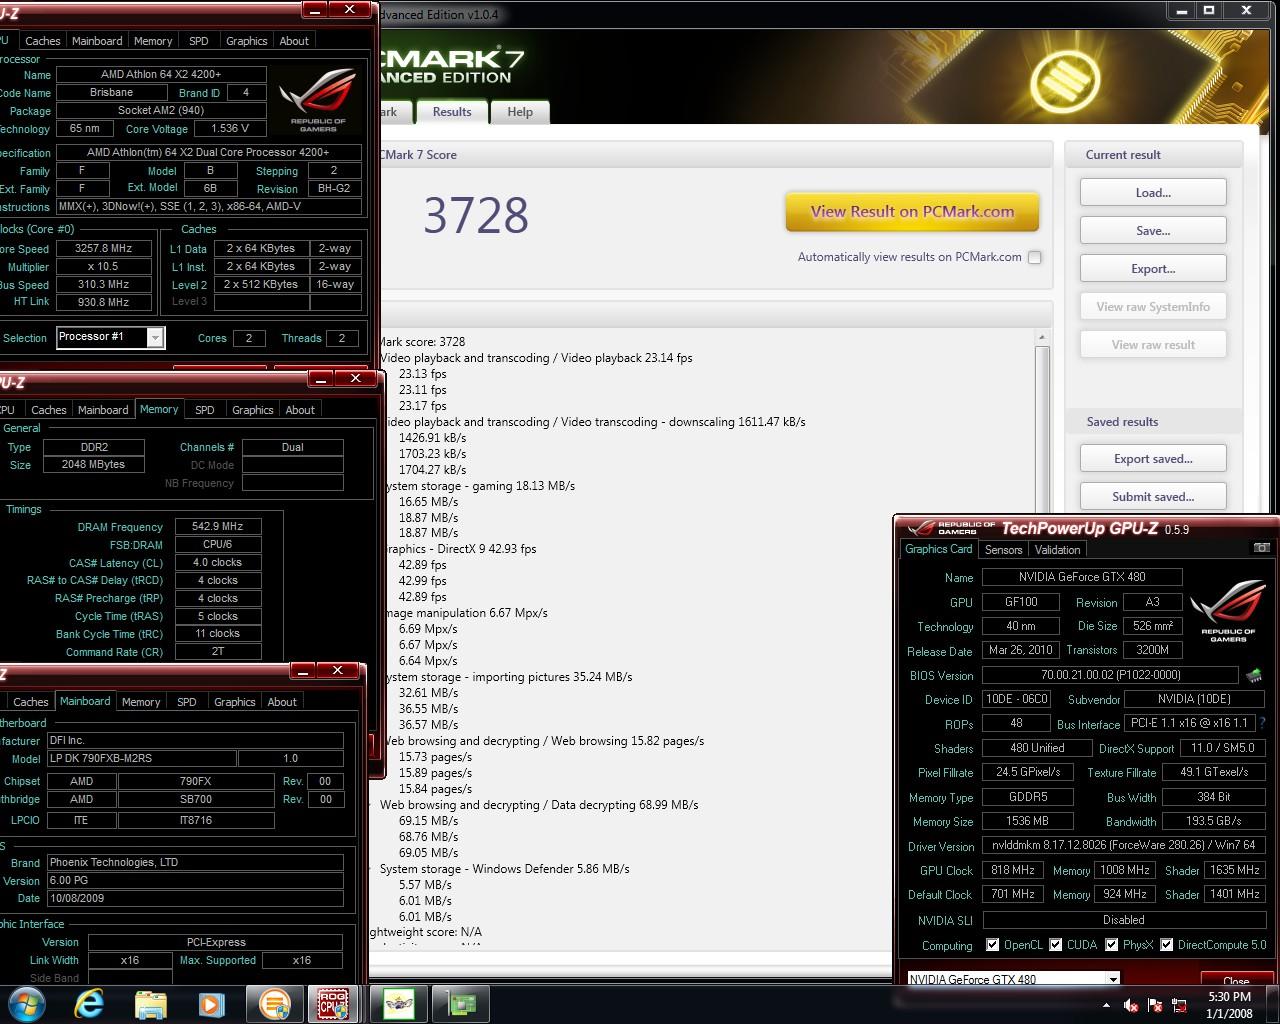
Task: Click the Load... button
Action: tap(1153, 193)
